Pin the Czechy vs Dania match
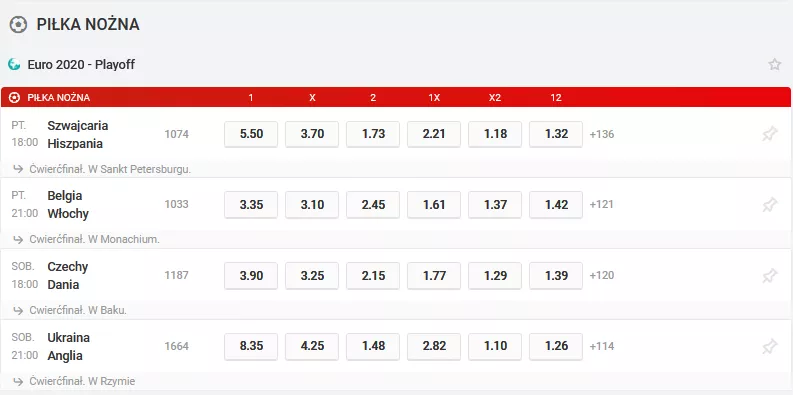The image size is (793, 395). tap(769, 276)
